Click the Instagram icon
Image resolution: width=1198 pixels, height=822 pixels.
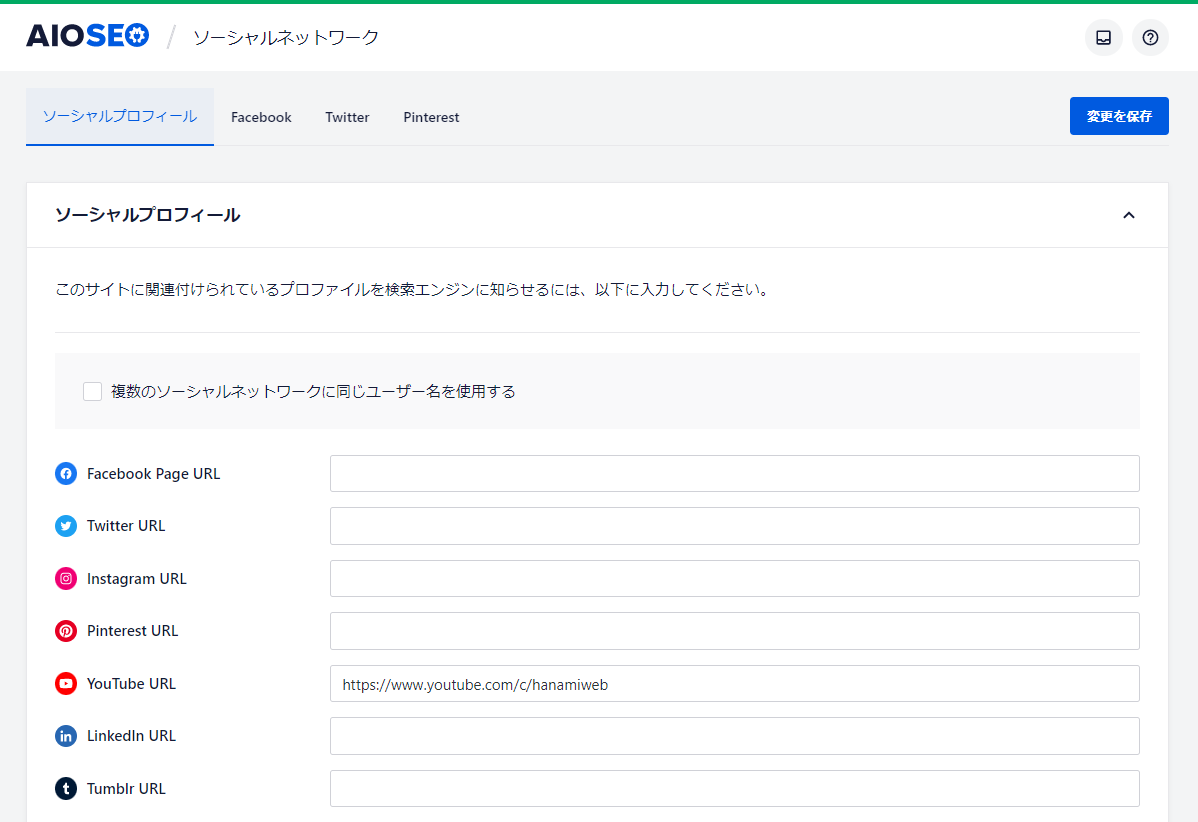66,579
